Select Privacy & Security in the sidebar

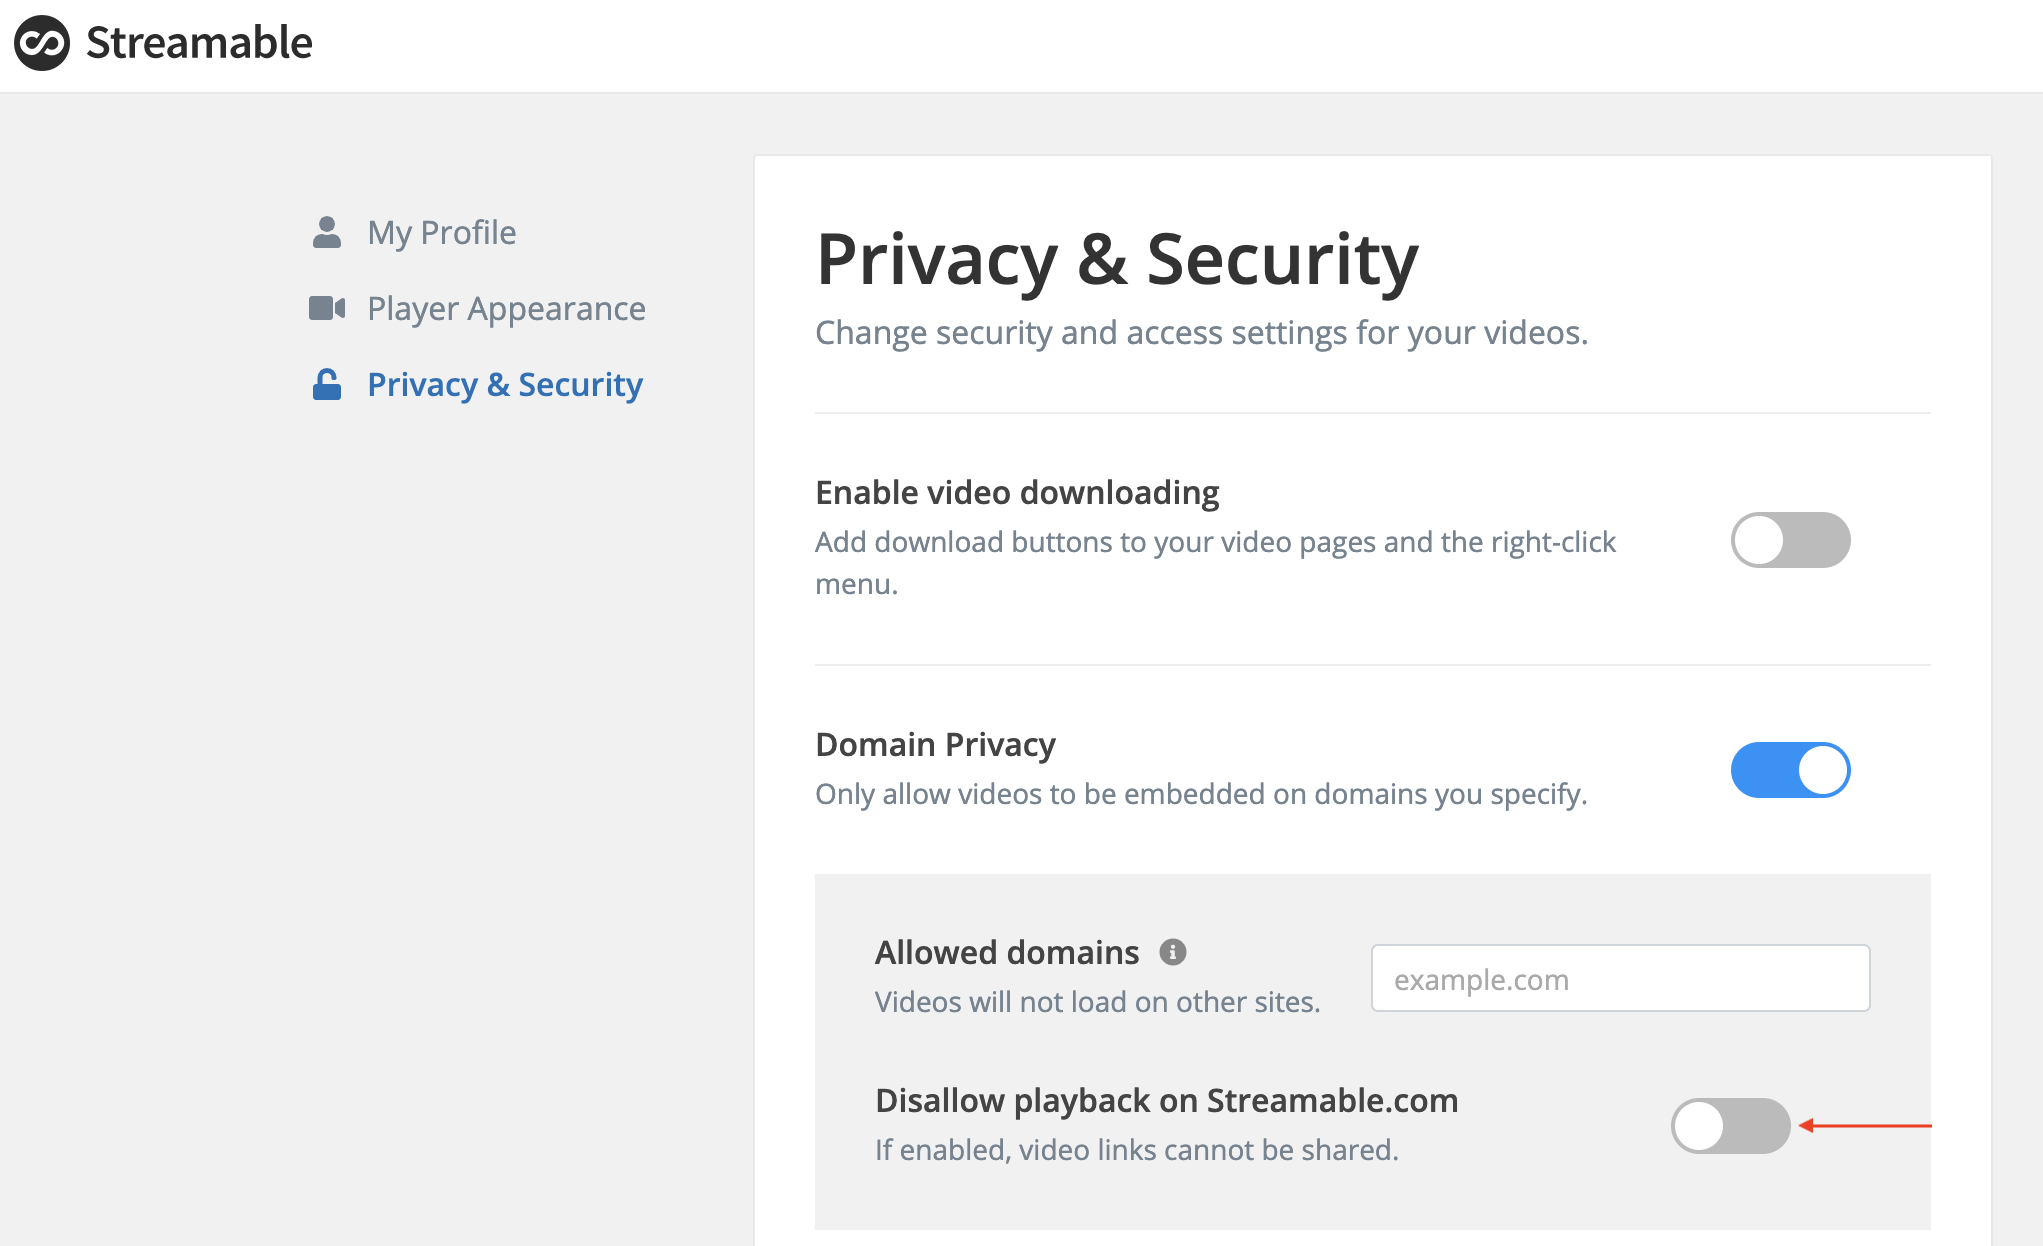(x=505, y=384)
